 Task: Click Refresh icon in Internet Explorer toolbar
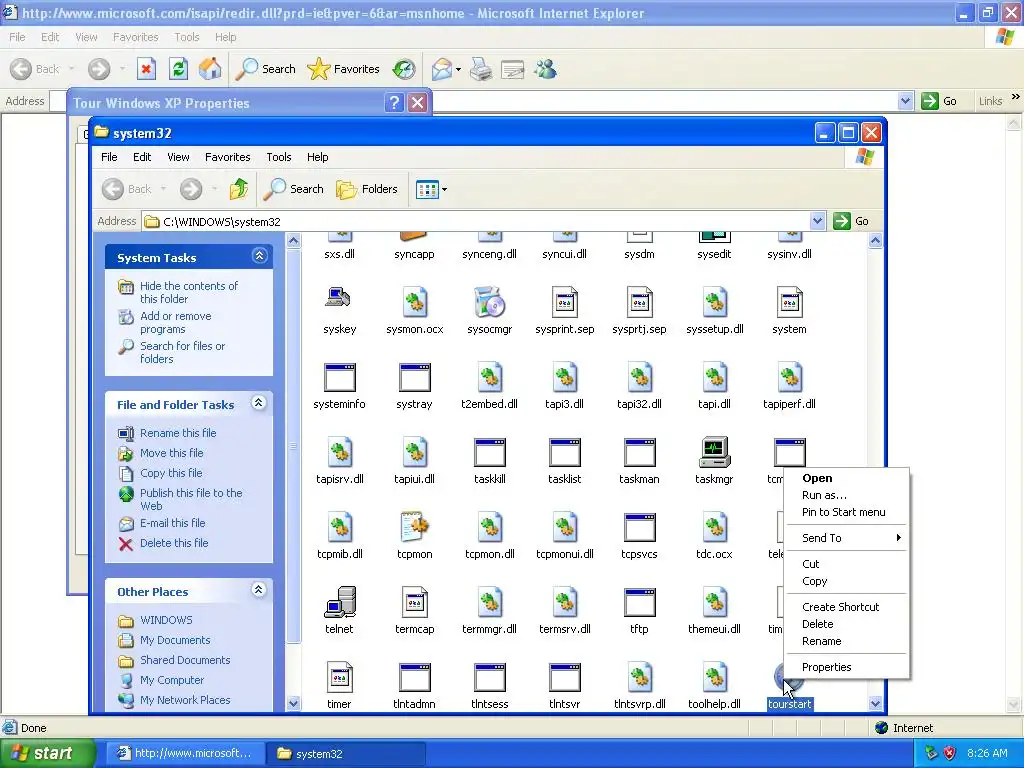tap(178, 69)
